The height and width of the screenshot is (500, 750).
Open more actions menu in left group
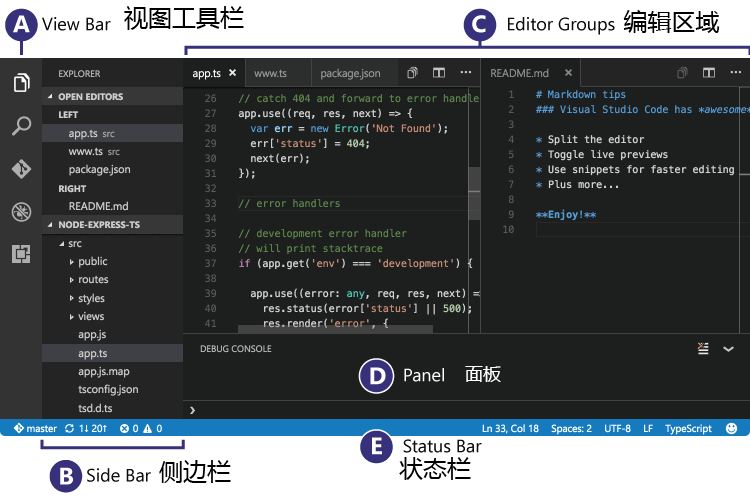click(465, 73)
